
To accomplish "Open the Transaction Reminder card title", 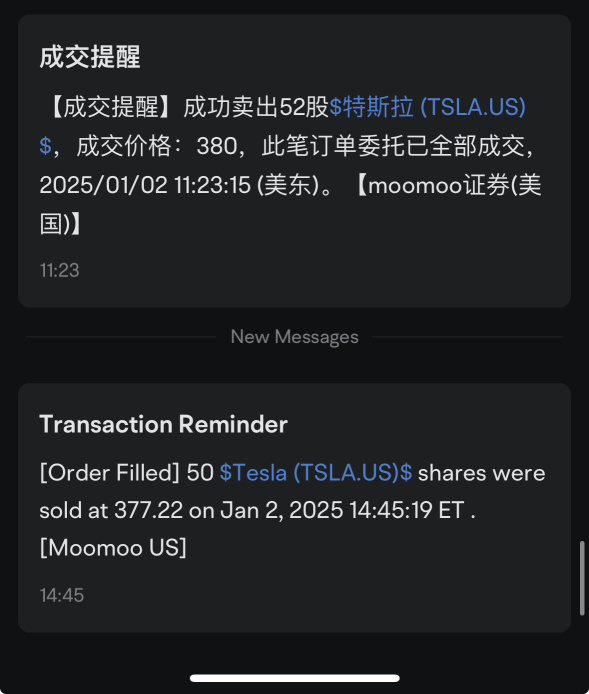I will click(x=163, y=424).
